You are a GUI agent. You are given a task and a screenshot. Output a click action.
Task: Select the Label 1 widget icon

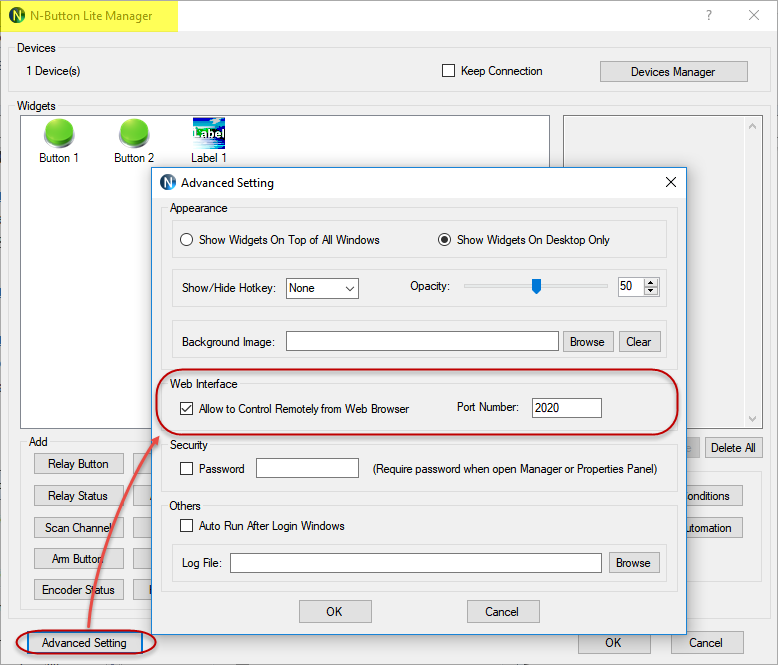click(x=208, y=133)
